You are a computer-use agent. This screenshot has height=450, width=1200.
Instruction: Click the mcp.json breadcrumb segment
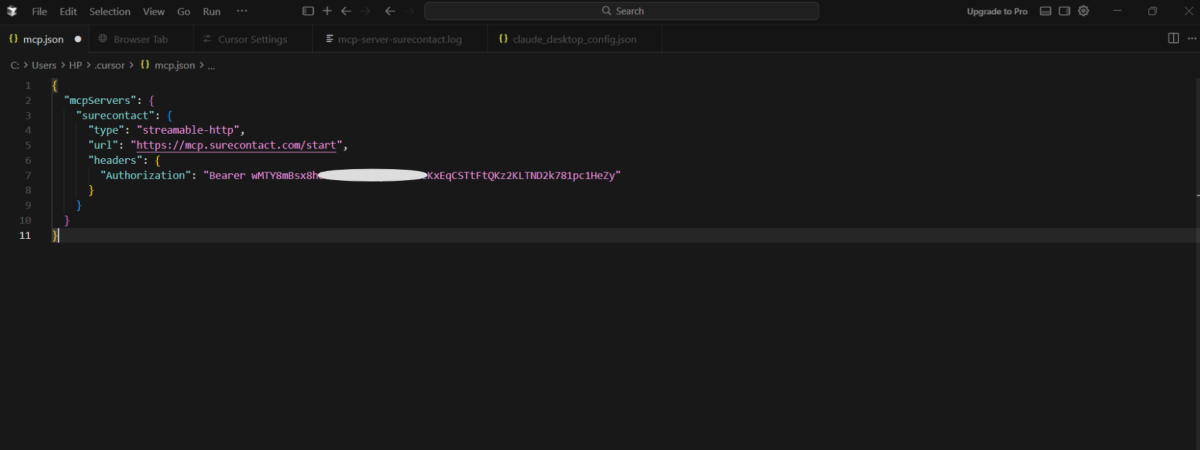point(174,65)
